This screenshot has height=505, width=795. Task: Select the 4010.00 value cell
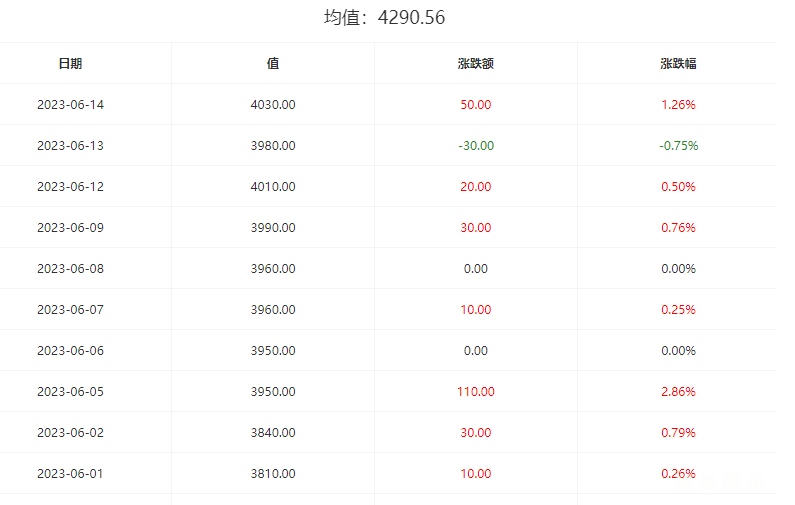coord(273,187)
